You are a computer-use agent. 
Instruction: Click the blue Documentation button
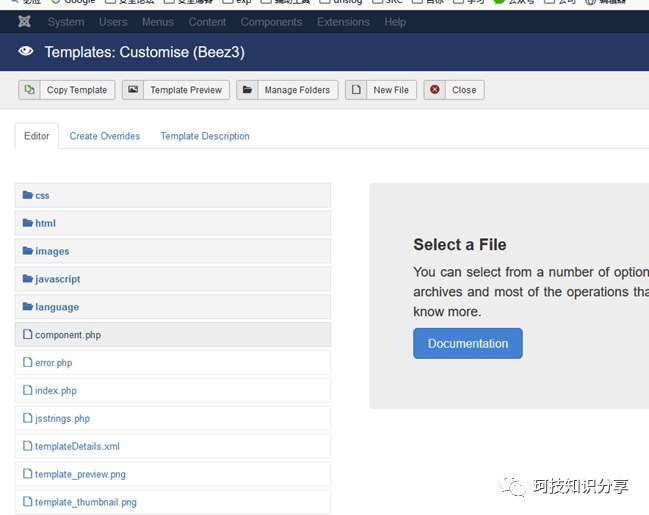click(x=468, y=343)
